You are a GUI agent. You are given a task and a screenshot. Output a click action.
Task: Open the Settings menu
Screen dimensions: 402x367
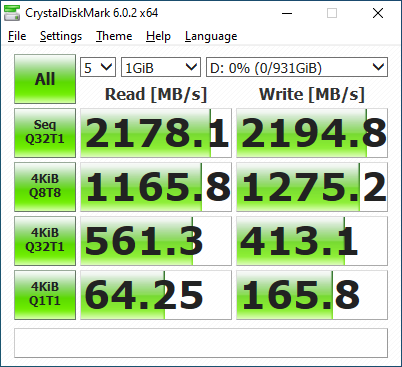61,36
